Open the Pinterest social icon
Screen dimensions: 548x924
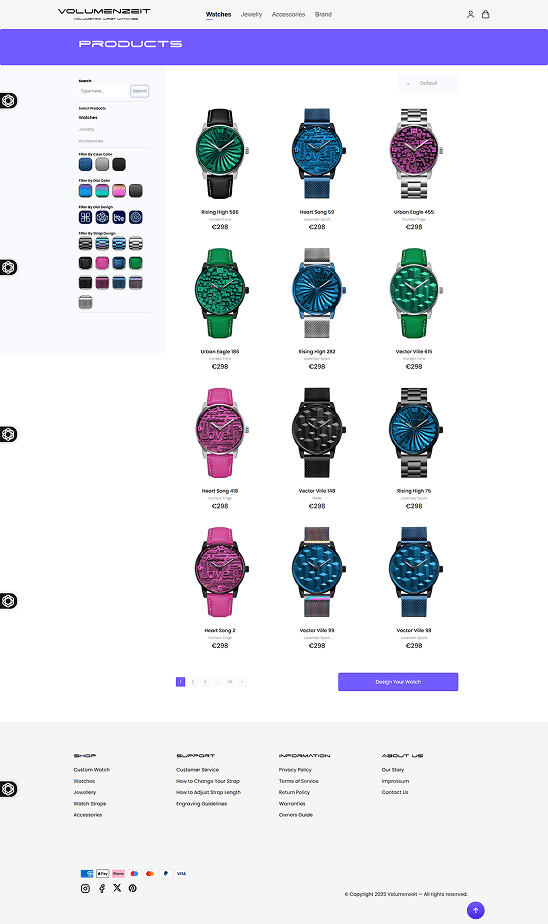click(x=133, y=888)
